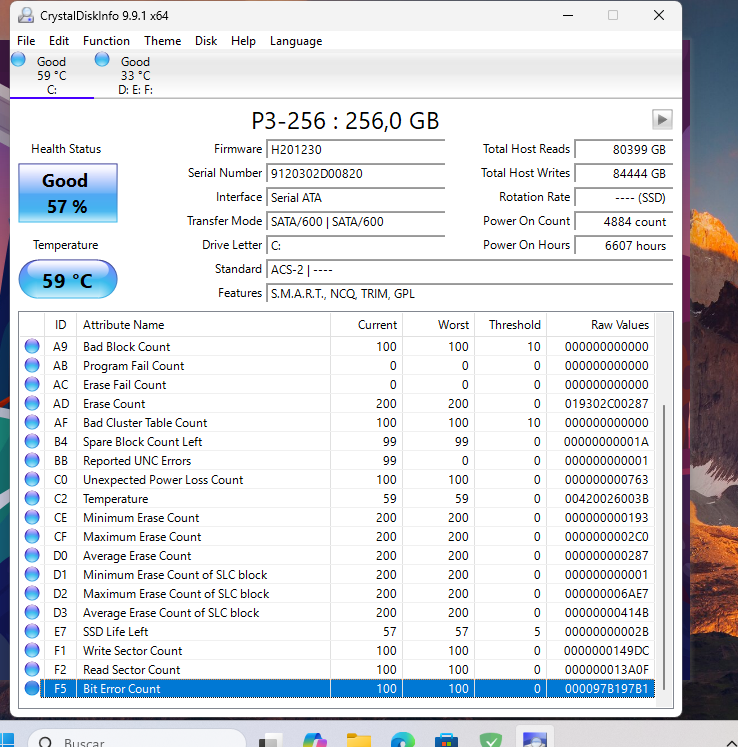Image resolution: width=738 pixels, height=747 pixels.
Task: Open the Language menu
Action: (296, 41)
